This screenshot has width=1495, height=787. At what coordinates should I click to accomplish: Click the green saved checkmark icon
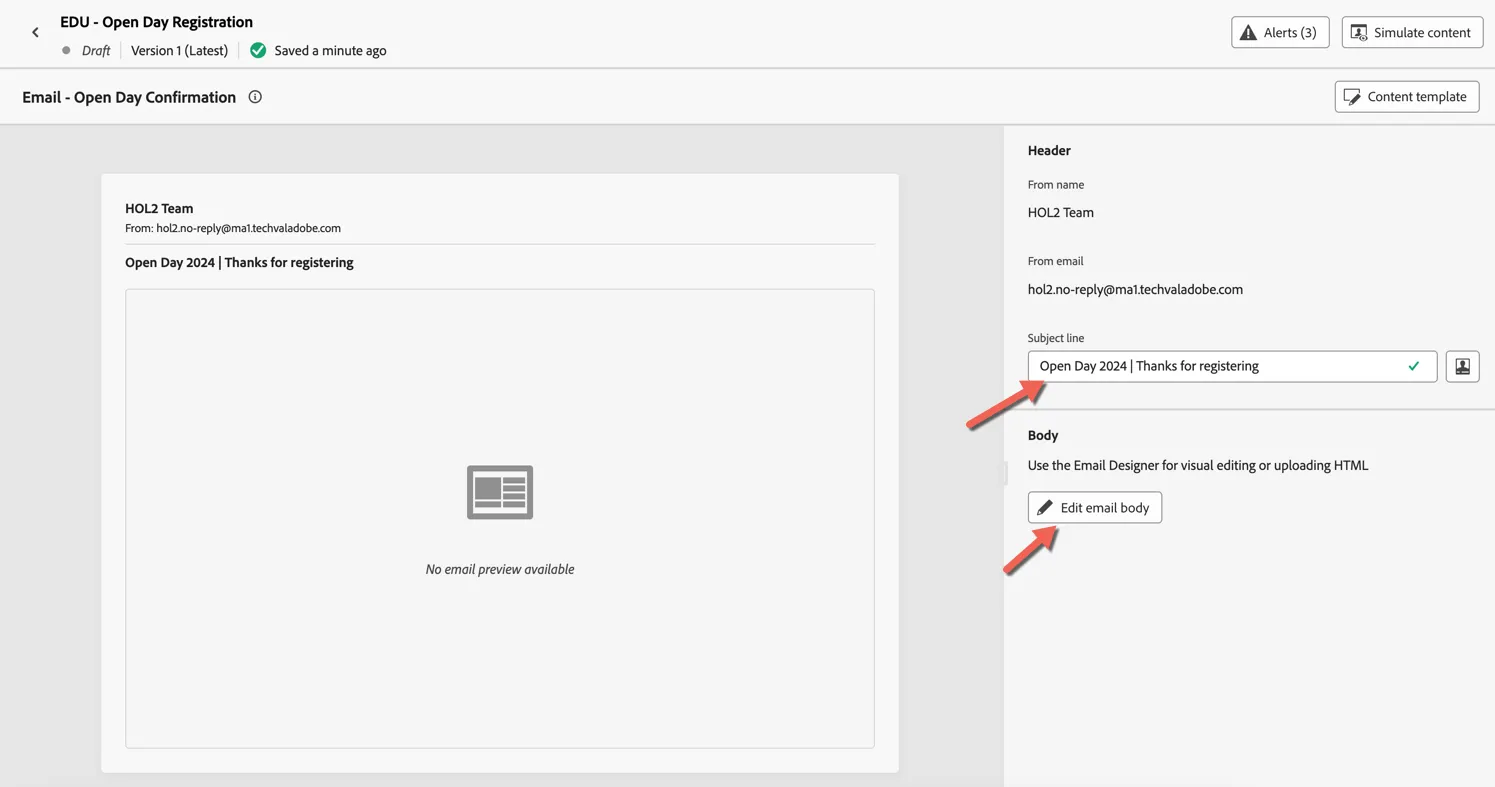click(x=258, y=50)
